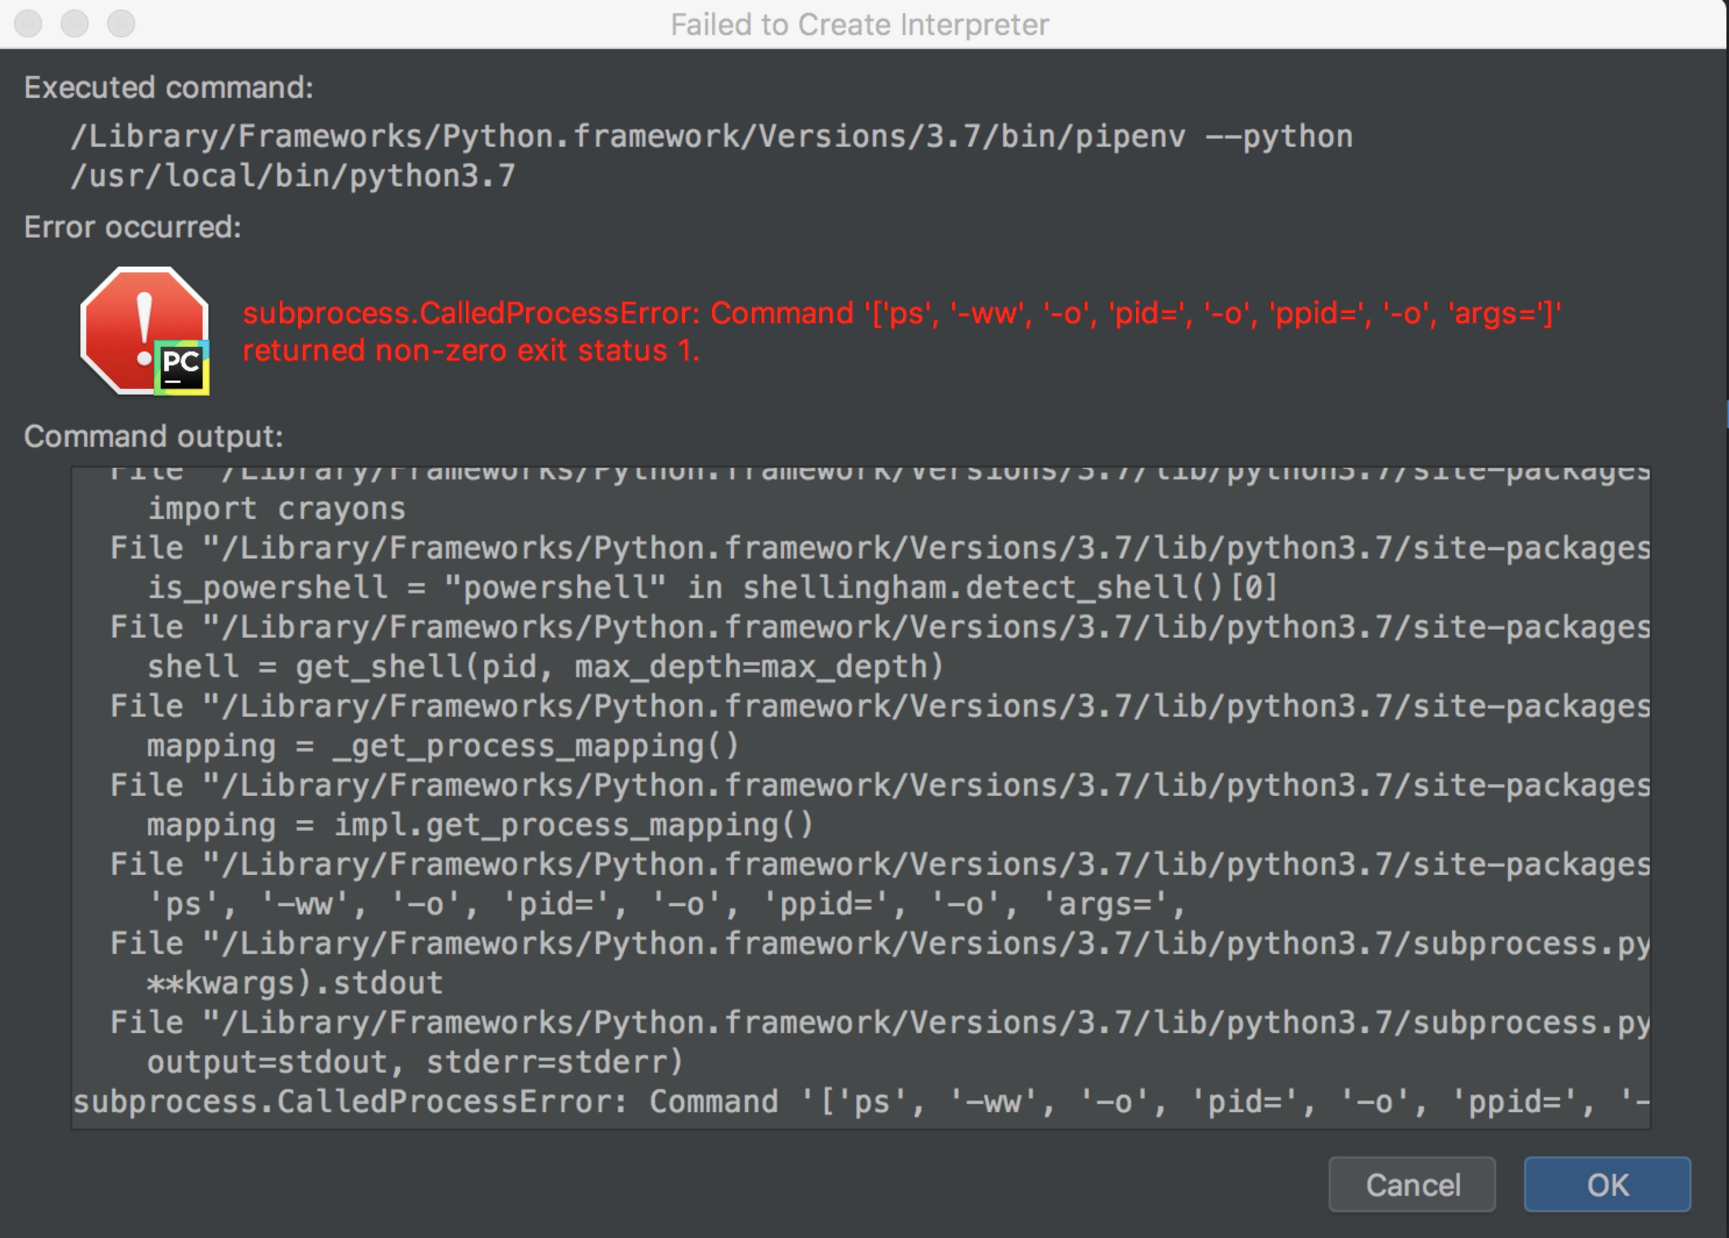This screenshot has height=1238, width=1729.
Task: Click the is_powershell traceback line
Action: [712, 587]
